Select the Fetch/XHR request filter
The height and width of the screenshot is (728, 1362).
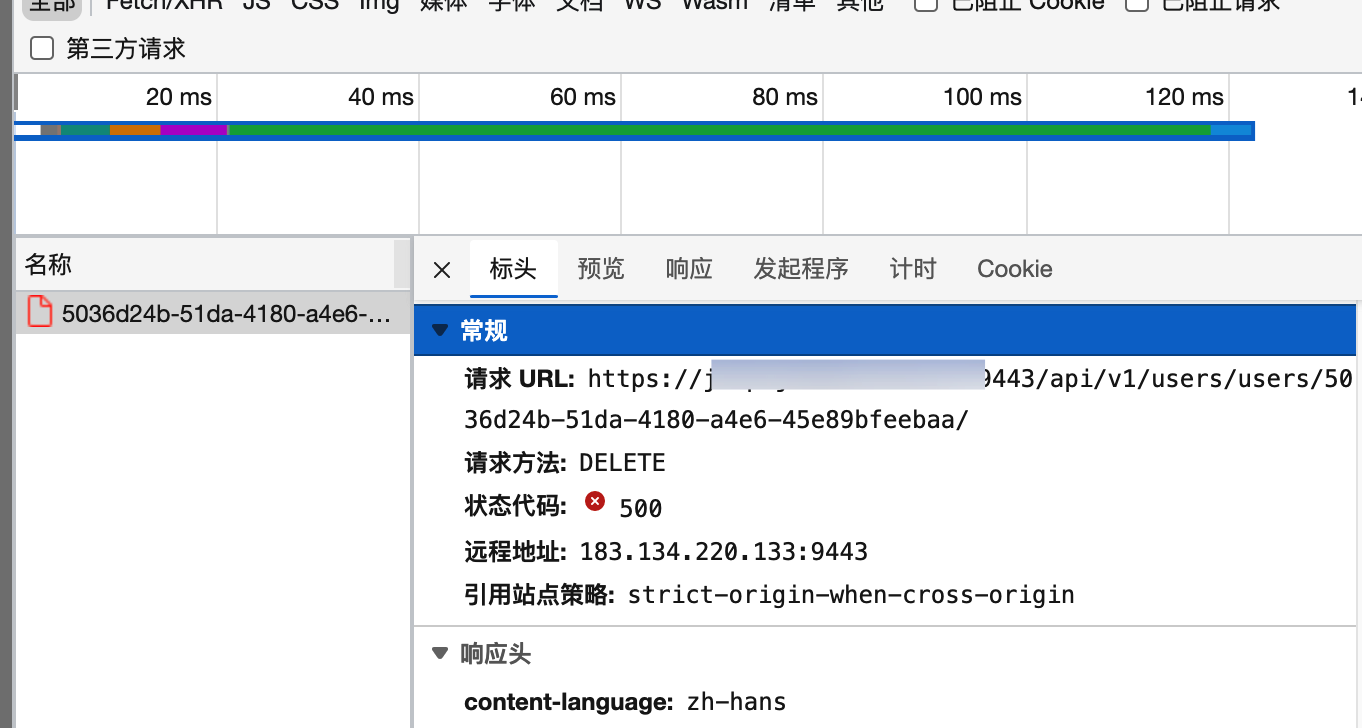(163, 4)
